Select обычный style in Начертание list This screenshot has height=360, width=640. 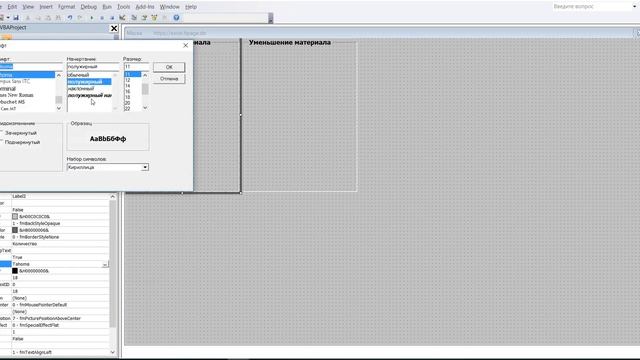pyautogui.click(x=89, y=75)
